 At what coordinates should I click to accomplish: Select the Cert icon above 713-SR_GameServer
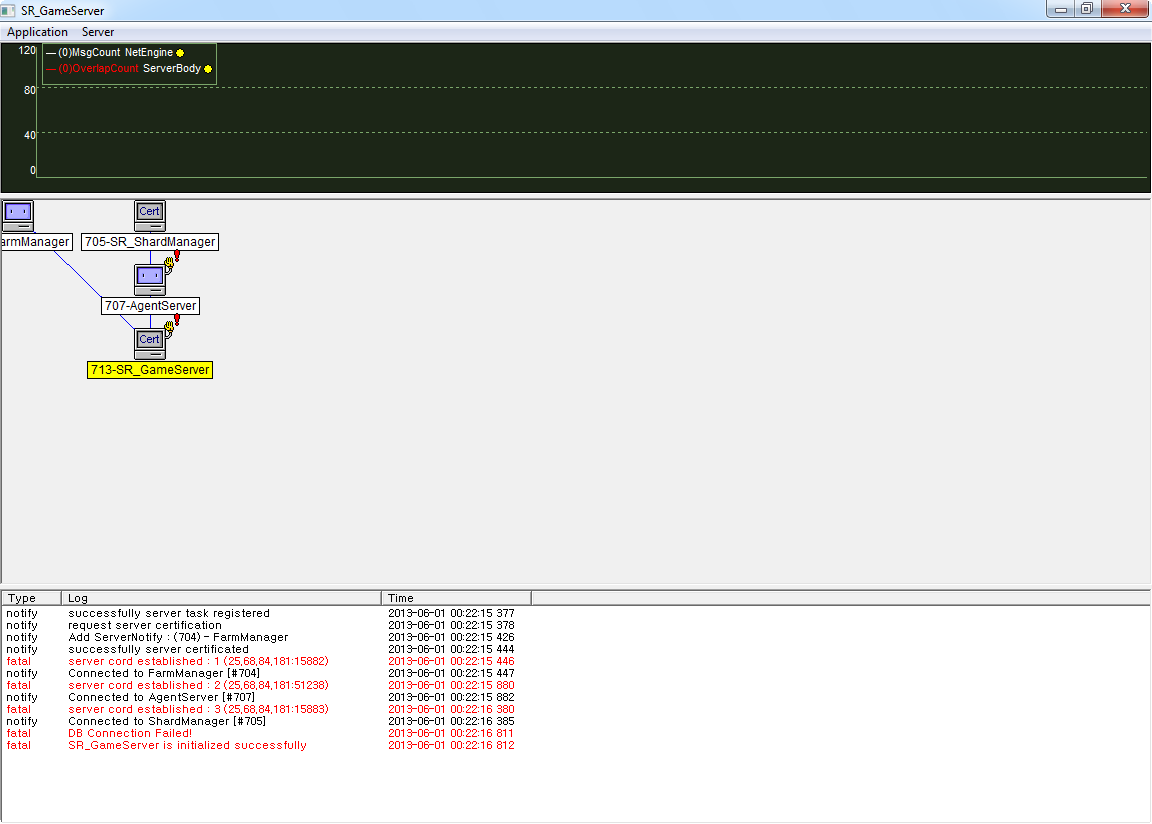(150, 342)
